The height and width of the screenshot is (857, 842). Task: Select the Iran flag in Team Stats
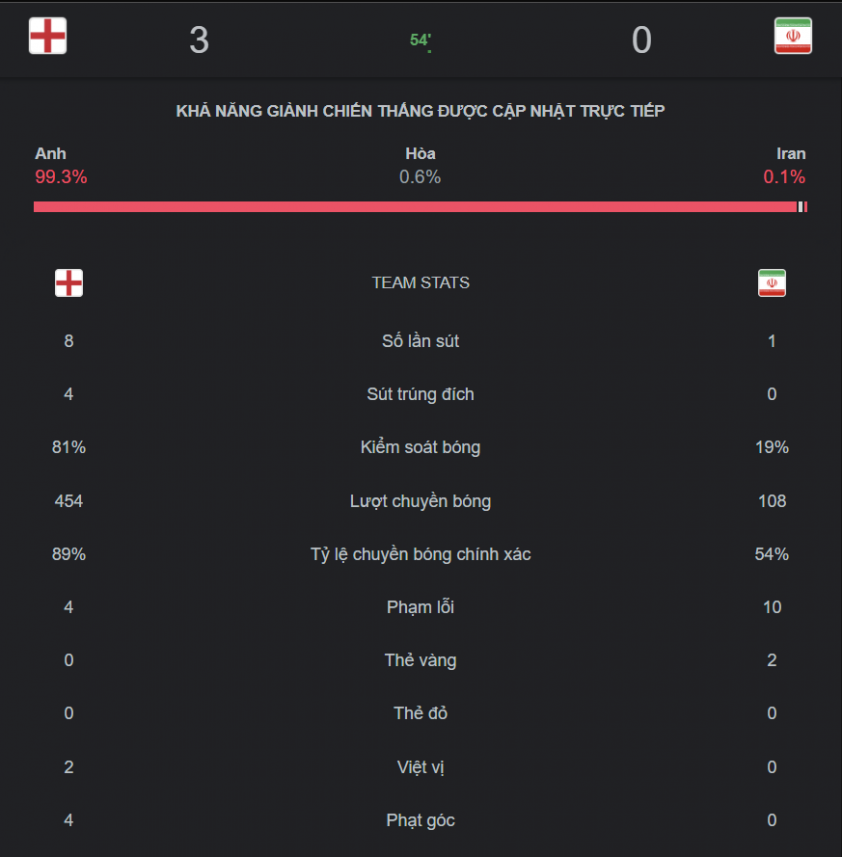772,283
